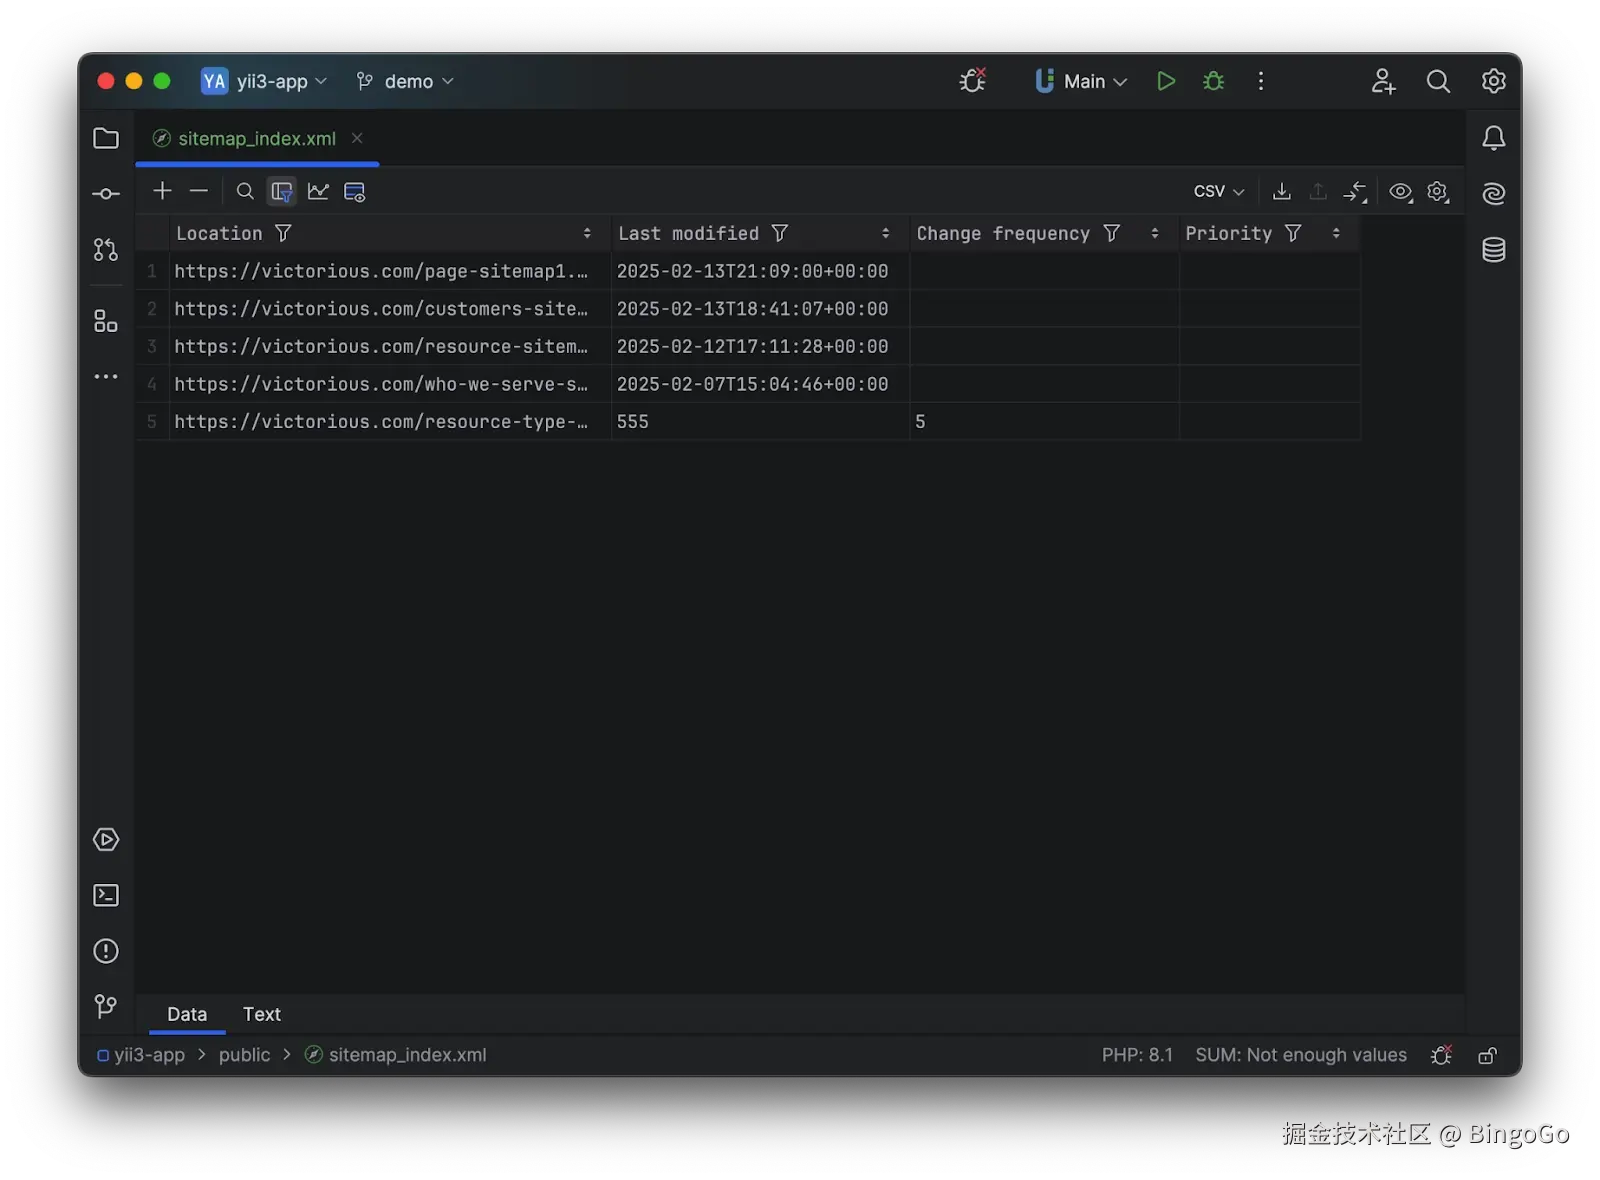This screenshot has width=1600, height=1180.
Task: Open the Project folder tool window
Action: 105,138
